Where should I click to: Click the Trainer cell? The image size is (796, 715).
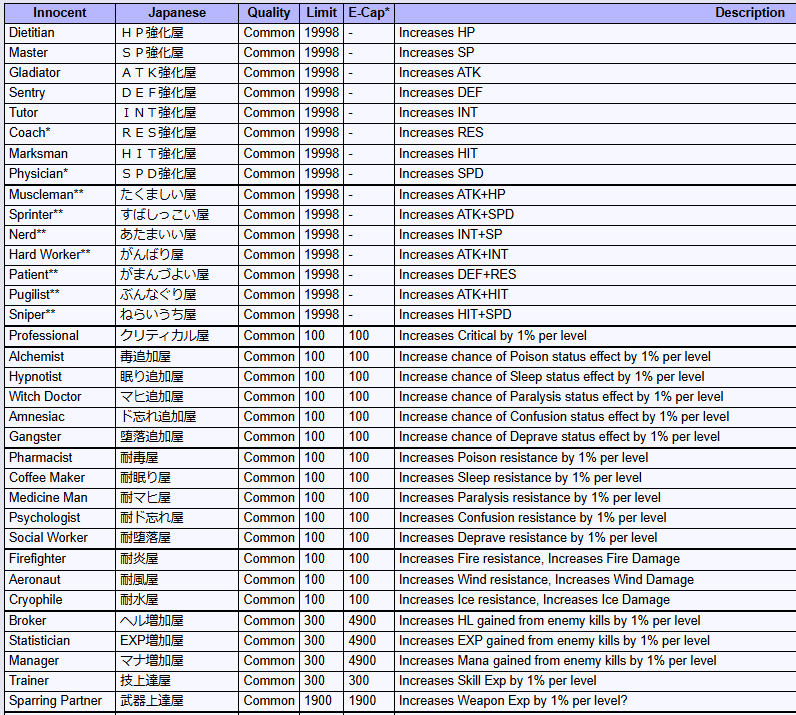(x=60, y=681)
